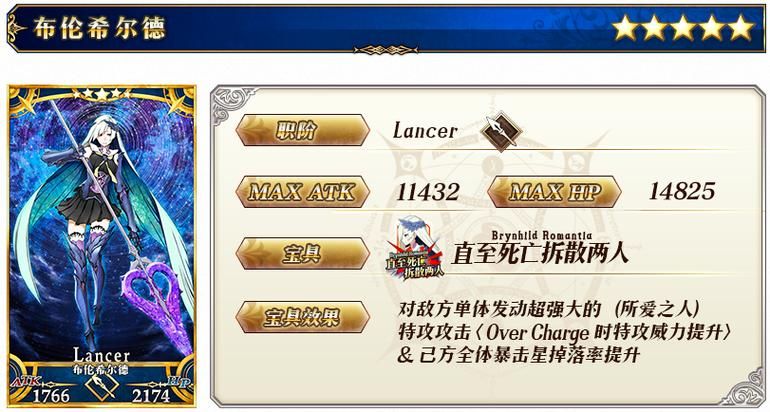Image resolution: width=770 pixels, height=412 pixels.
Task: Click the 布伦希尔德 title in header
Action: (x=100, y=28)
